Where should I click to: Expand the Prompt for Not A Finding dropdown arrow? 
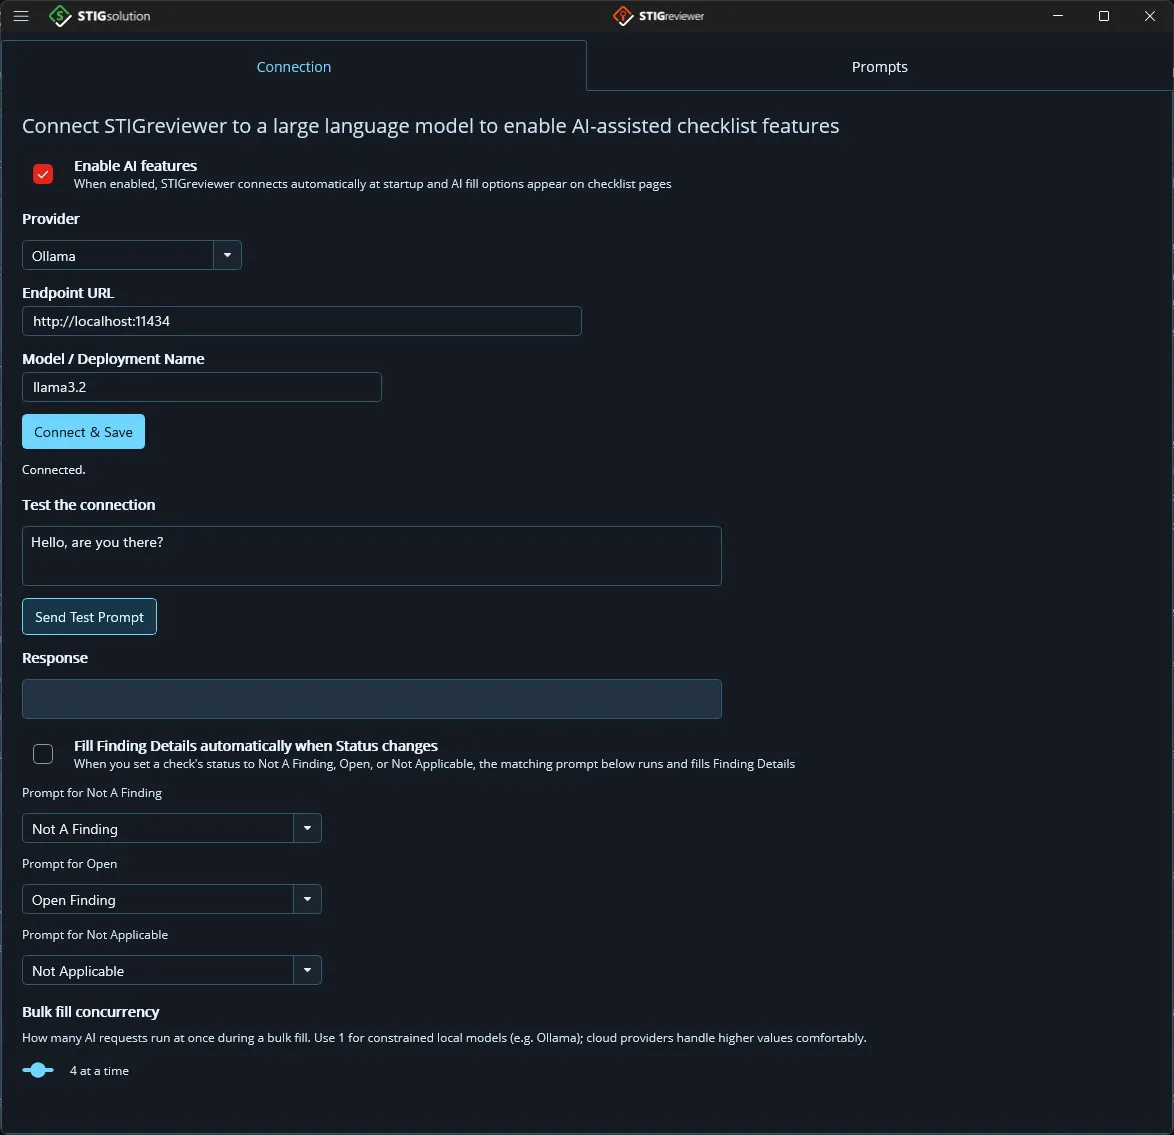click(307, 828)
